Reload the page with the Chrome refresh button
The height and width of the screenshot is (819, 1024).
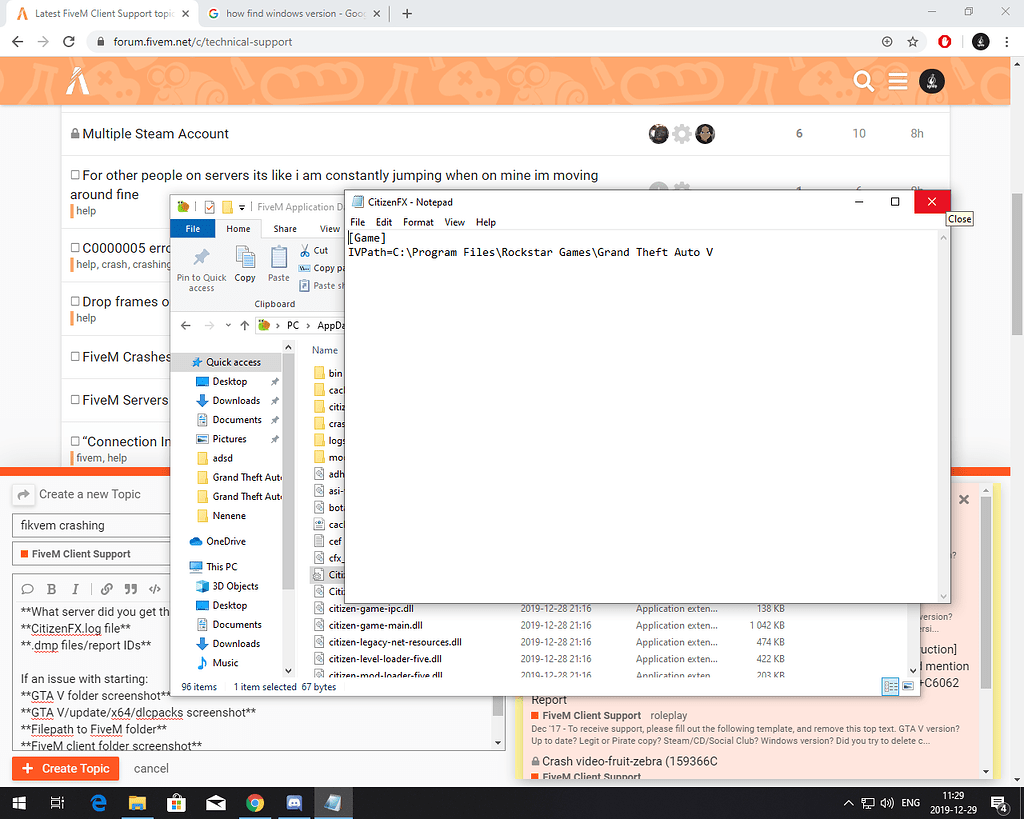pyautogui.click(x=69, y=42)
